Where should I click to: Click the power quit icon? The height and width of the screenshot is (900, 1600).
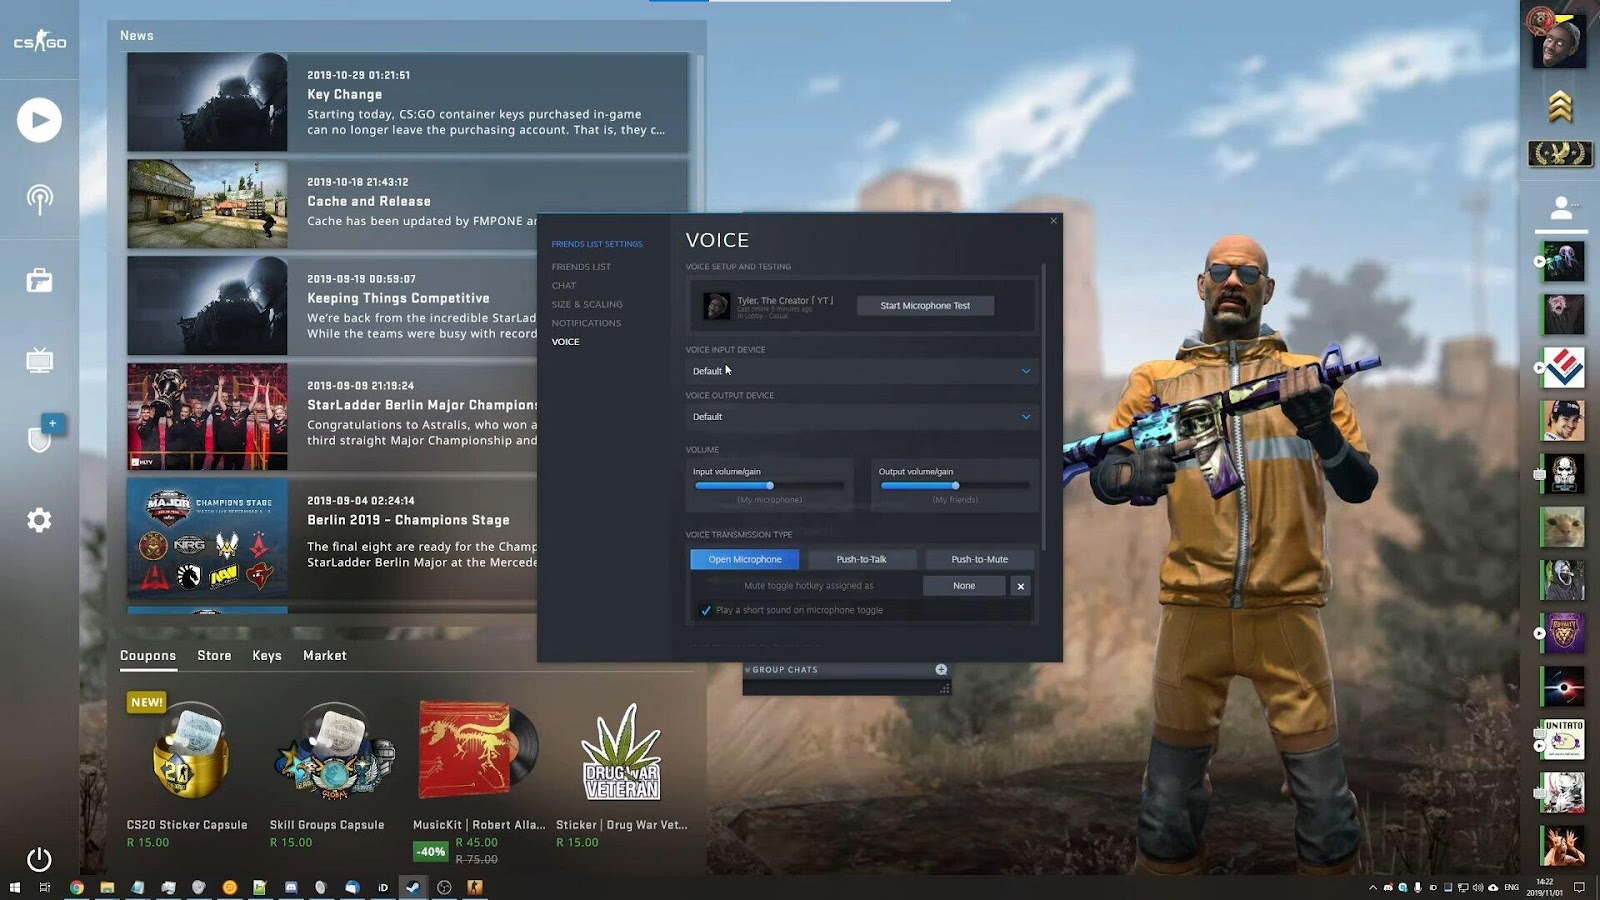[39, 859]
